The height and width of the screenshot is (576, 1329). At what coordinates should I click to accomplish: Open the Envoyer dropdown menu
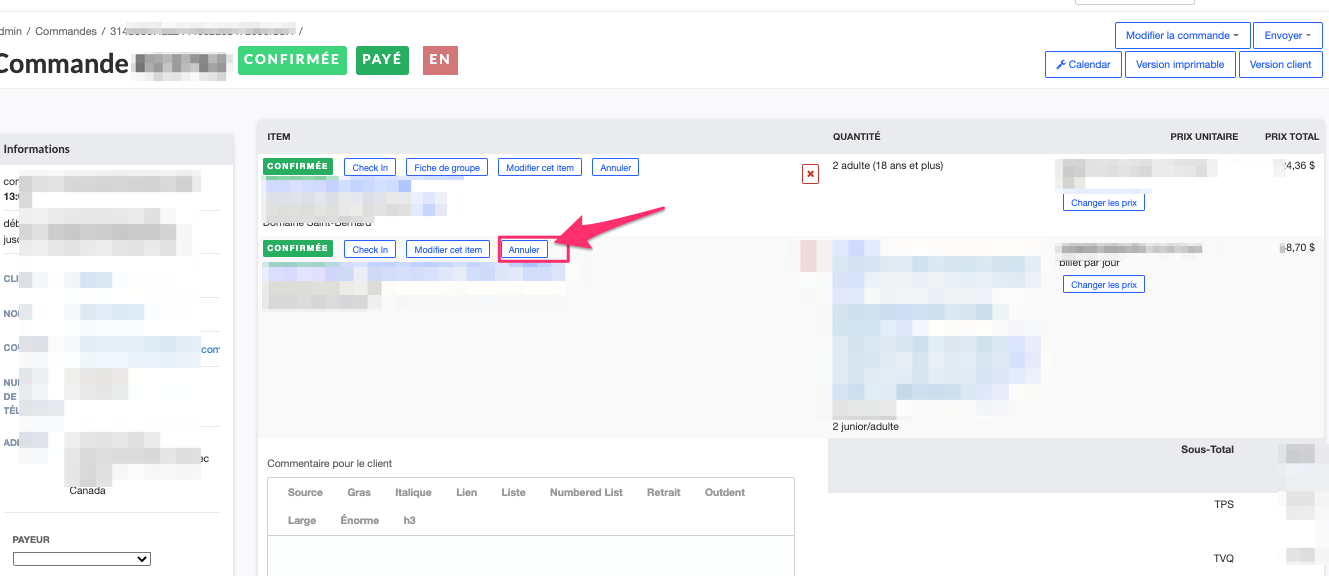click(x=1288, y=35)
